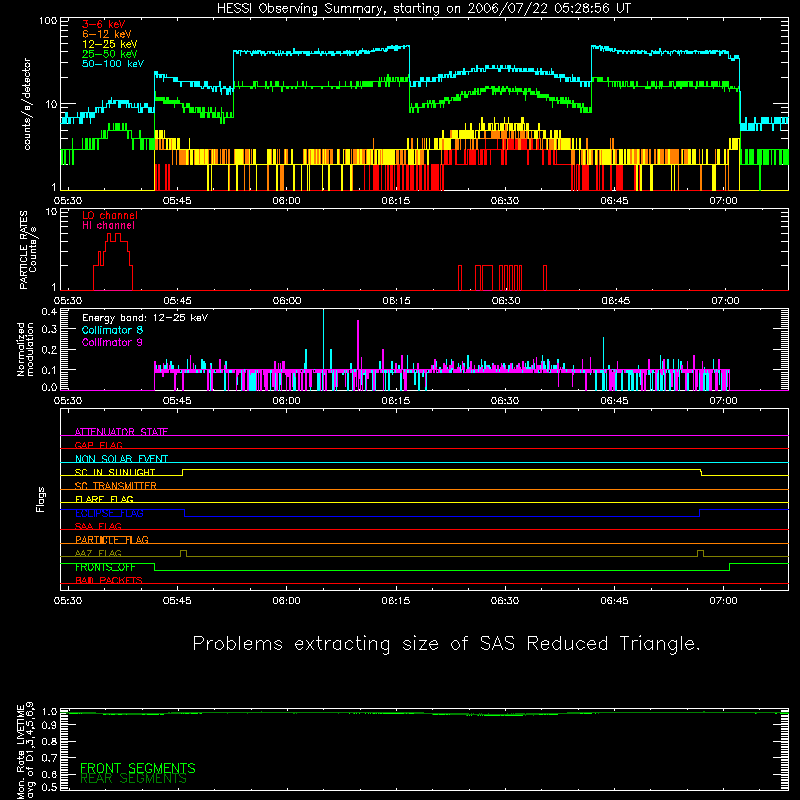Select the red 3-6 keV legend label
This screenshot has width=800, height=800.
(x=103, y=24)
